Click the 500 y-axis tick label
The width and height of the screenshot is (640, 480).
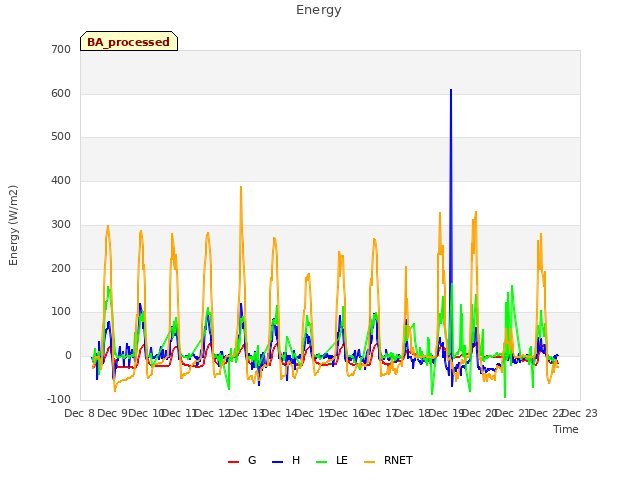pyautogui.click(x=61, y=137)
